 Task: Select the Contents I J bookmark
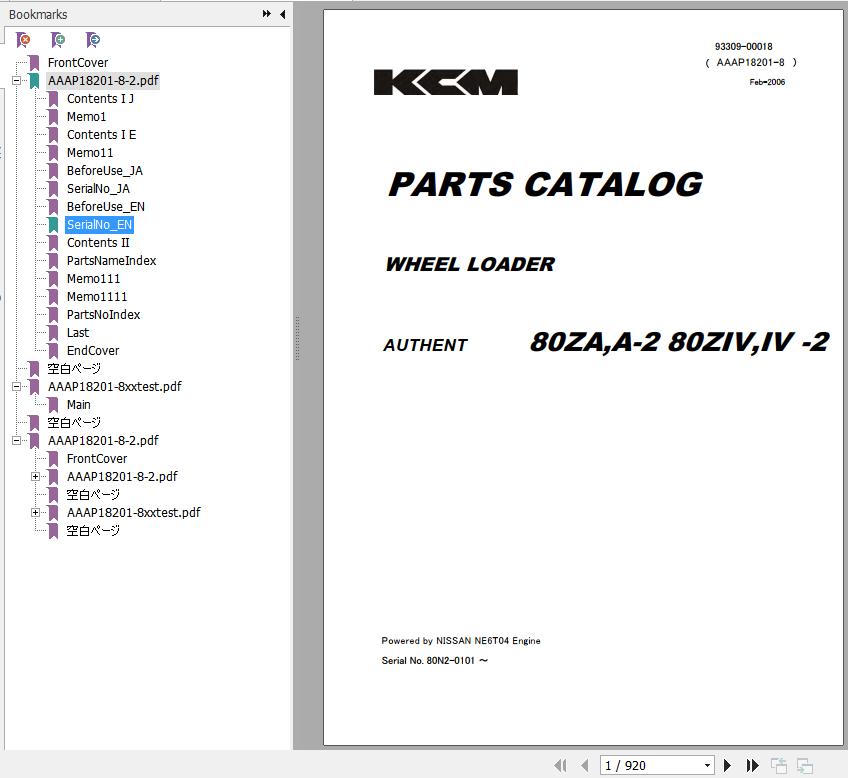(x=100, y=99)
